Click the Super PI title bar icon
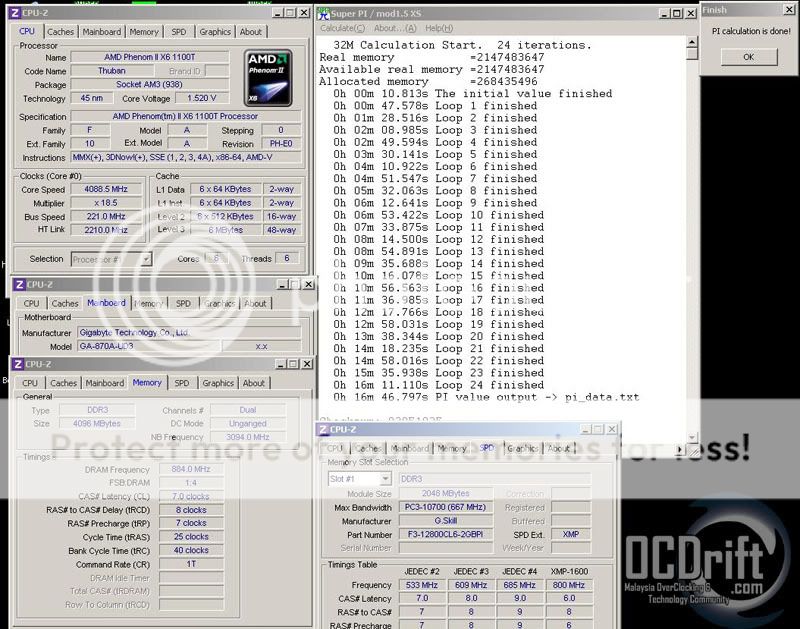 324,13
